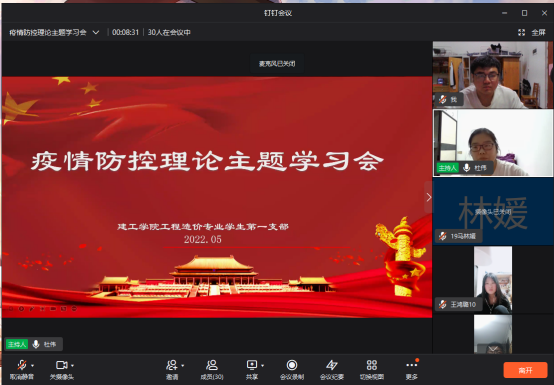Click the orange 离开 leave button
Viewport: 554px width, 385px height.
click(x=525, y=370)
